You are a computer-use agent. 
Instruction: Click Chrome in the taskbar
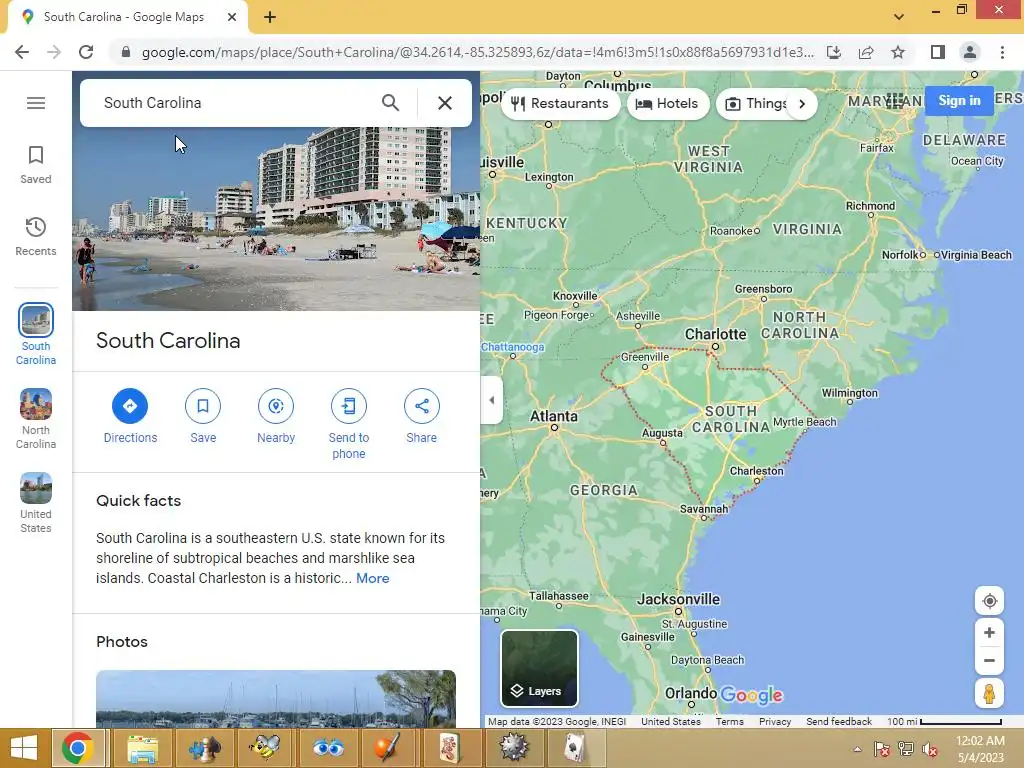click(x=78, y=748)
